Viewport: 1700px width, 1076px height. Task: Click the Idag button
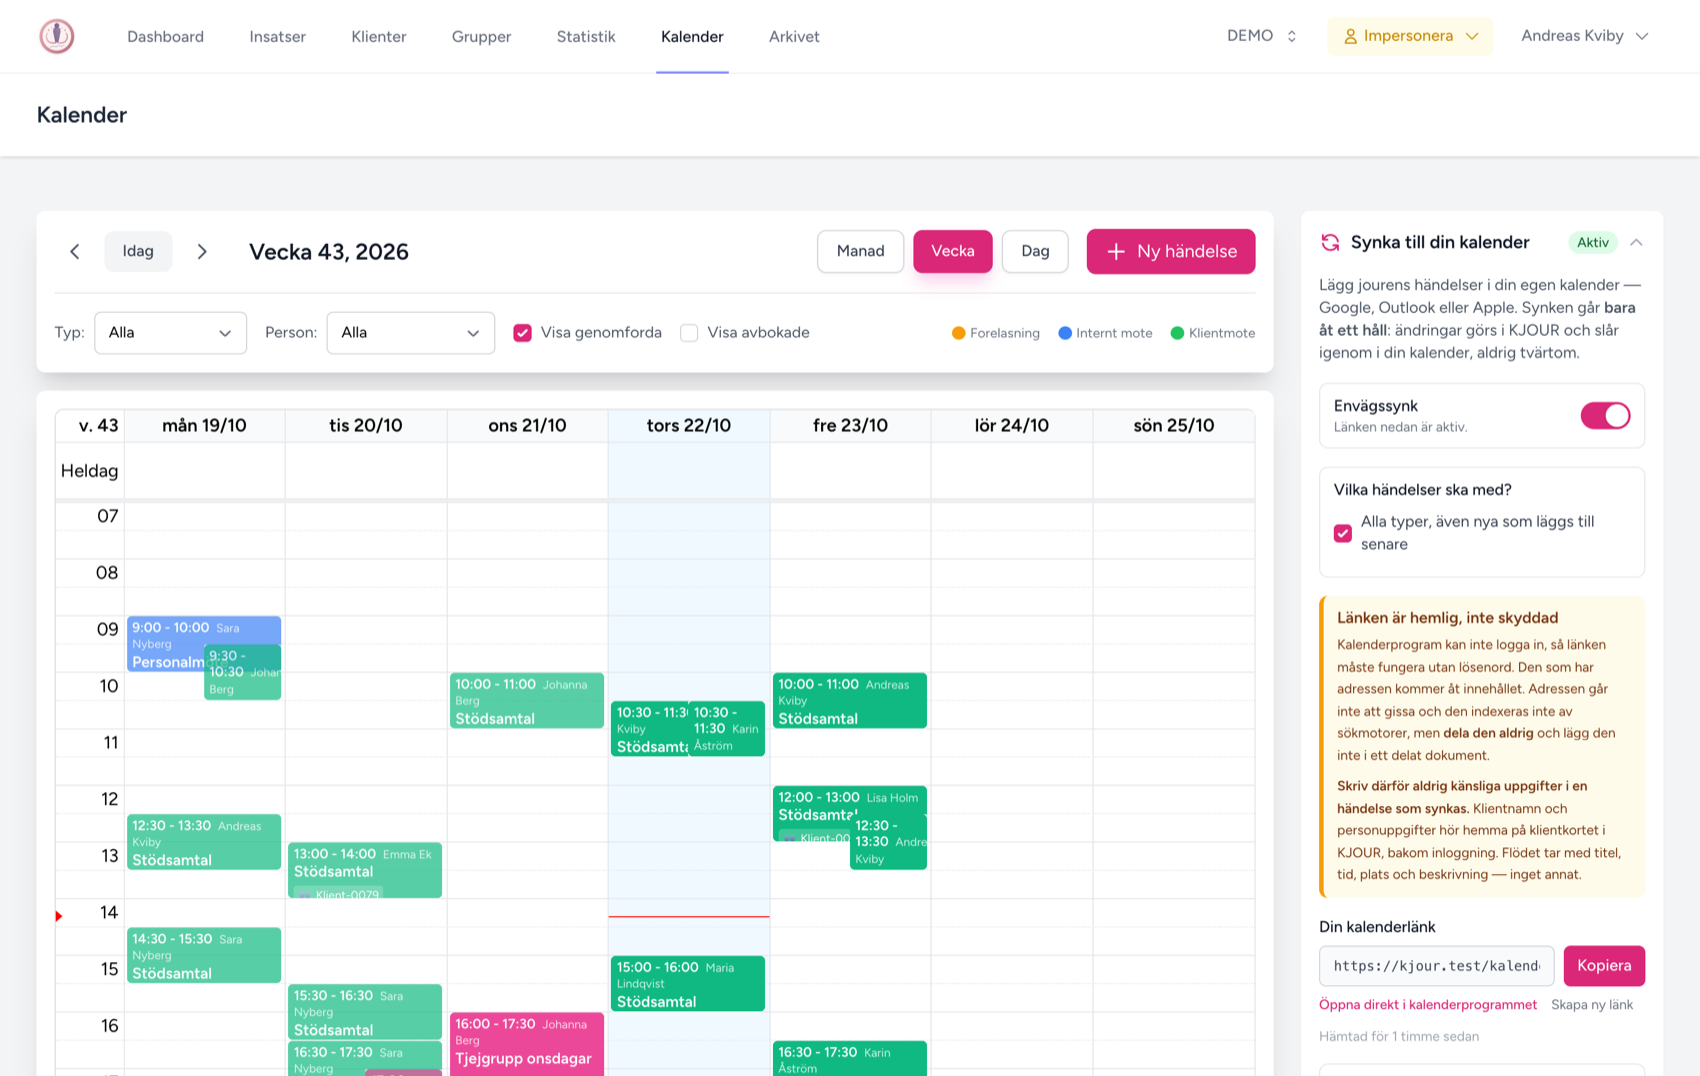tap(138, 251)
